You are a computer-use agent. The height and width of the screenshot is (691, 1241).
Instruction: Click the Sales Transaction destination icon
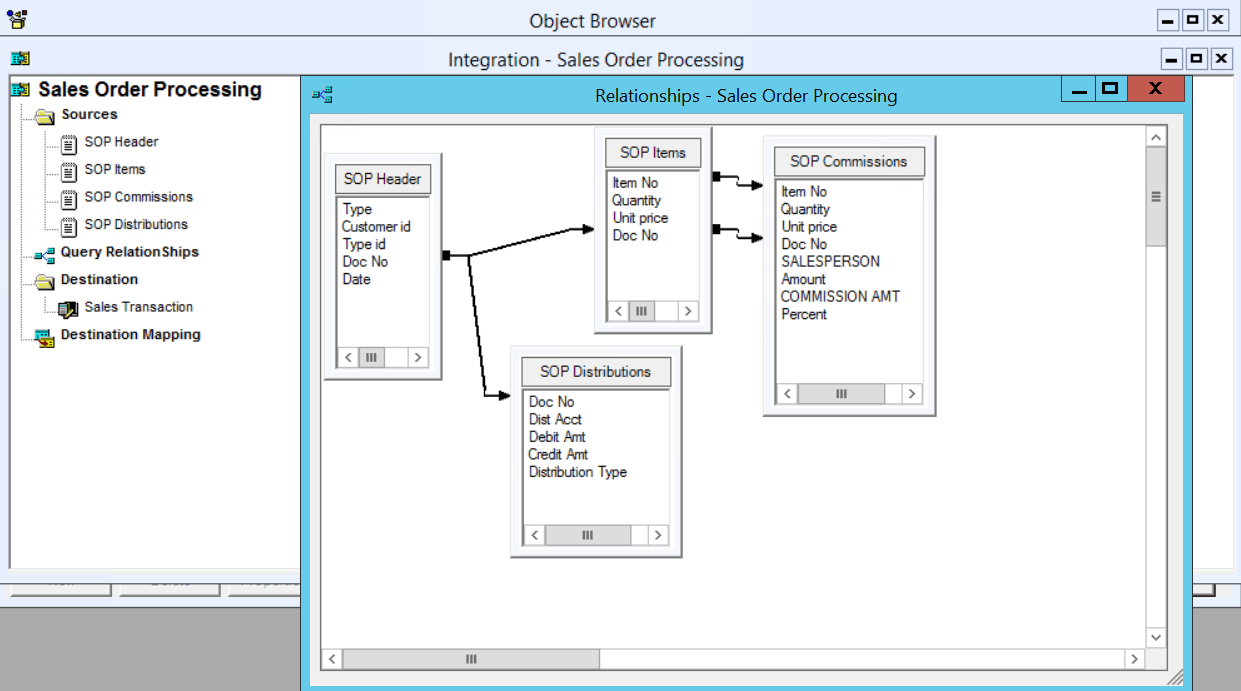pos(68,309)
